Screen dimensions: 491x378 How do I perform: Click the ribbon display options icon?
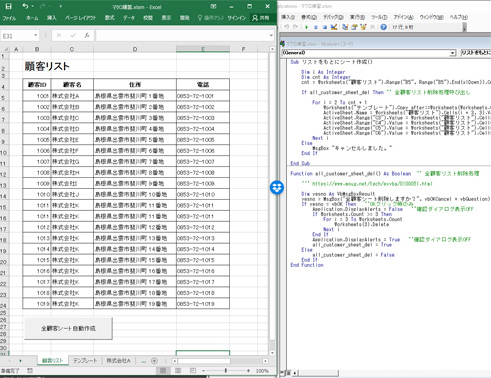[214, 6]
